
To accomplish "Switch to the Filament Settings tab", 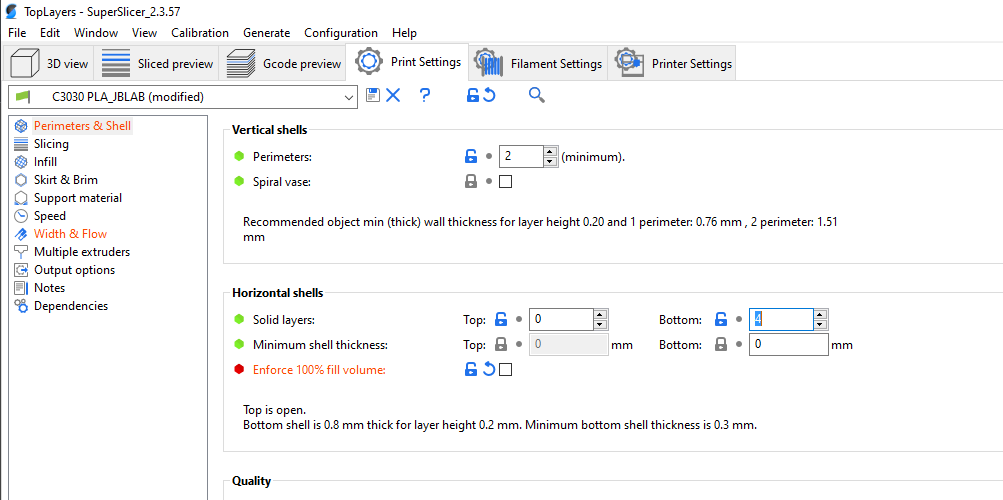I will (x=537, y=63).
